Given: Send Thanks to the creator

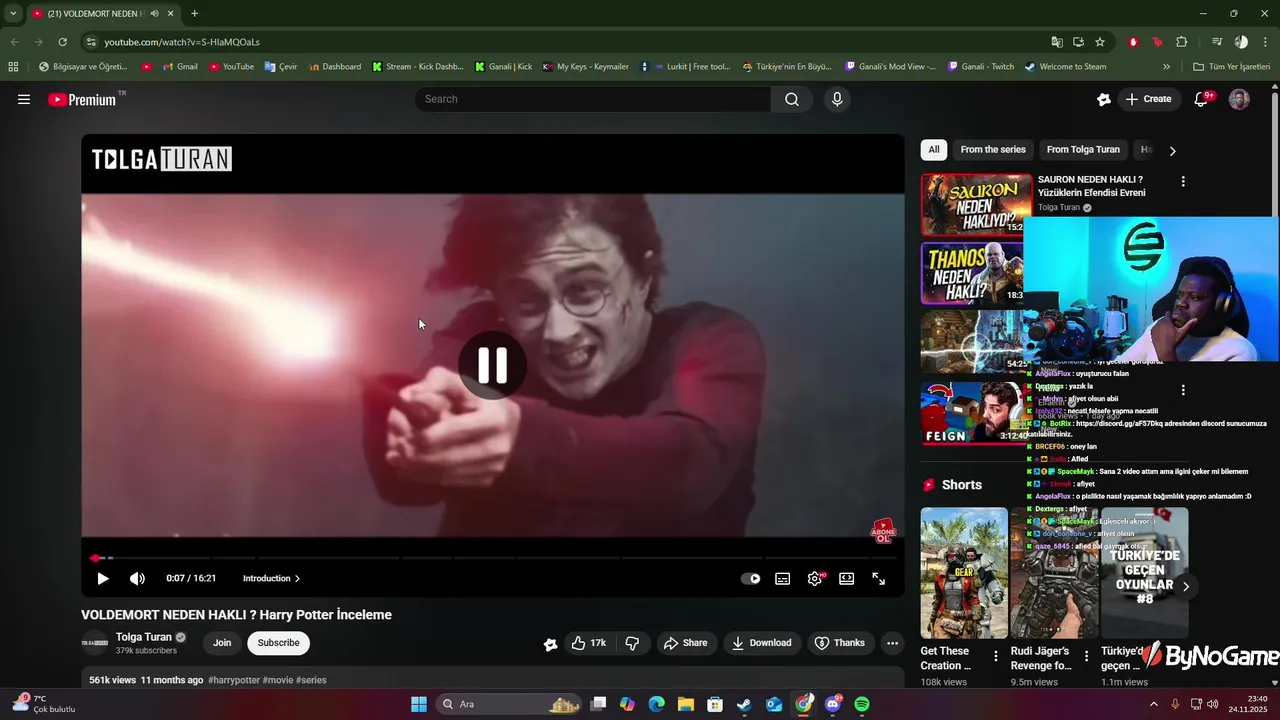Looking at the screenshot, I should pyautogui.click(x=840, y=643).
